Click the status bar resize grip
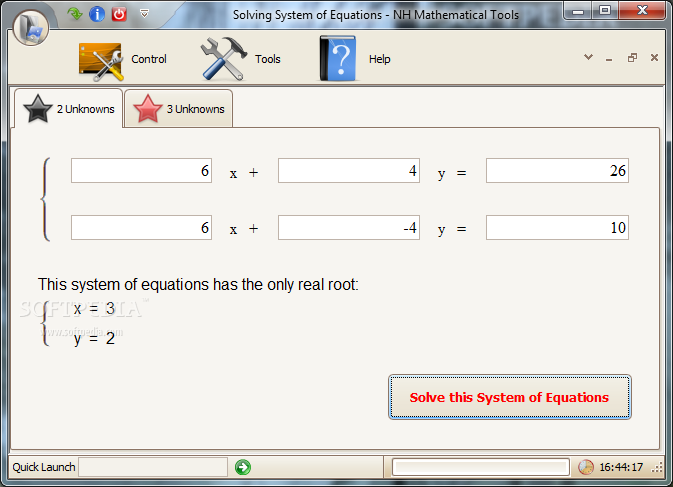Image resolution: width=673 pixels, height=487 pixels. tap(657, 468)
